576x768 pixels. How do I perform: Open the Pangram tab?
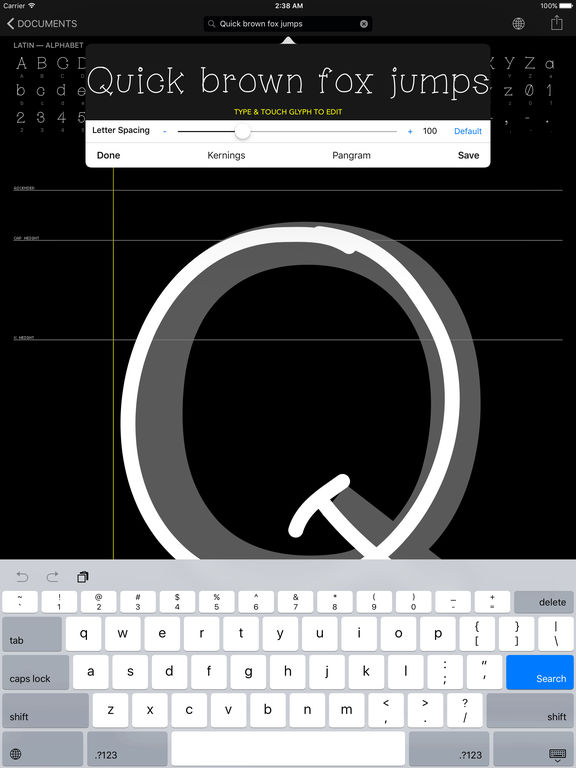(351, 155)
